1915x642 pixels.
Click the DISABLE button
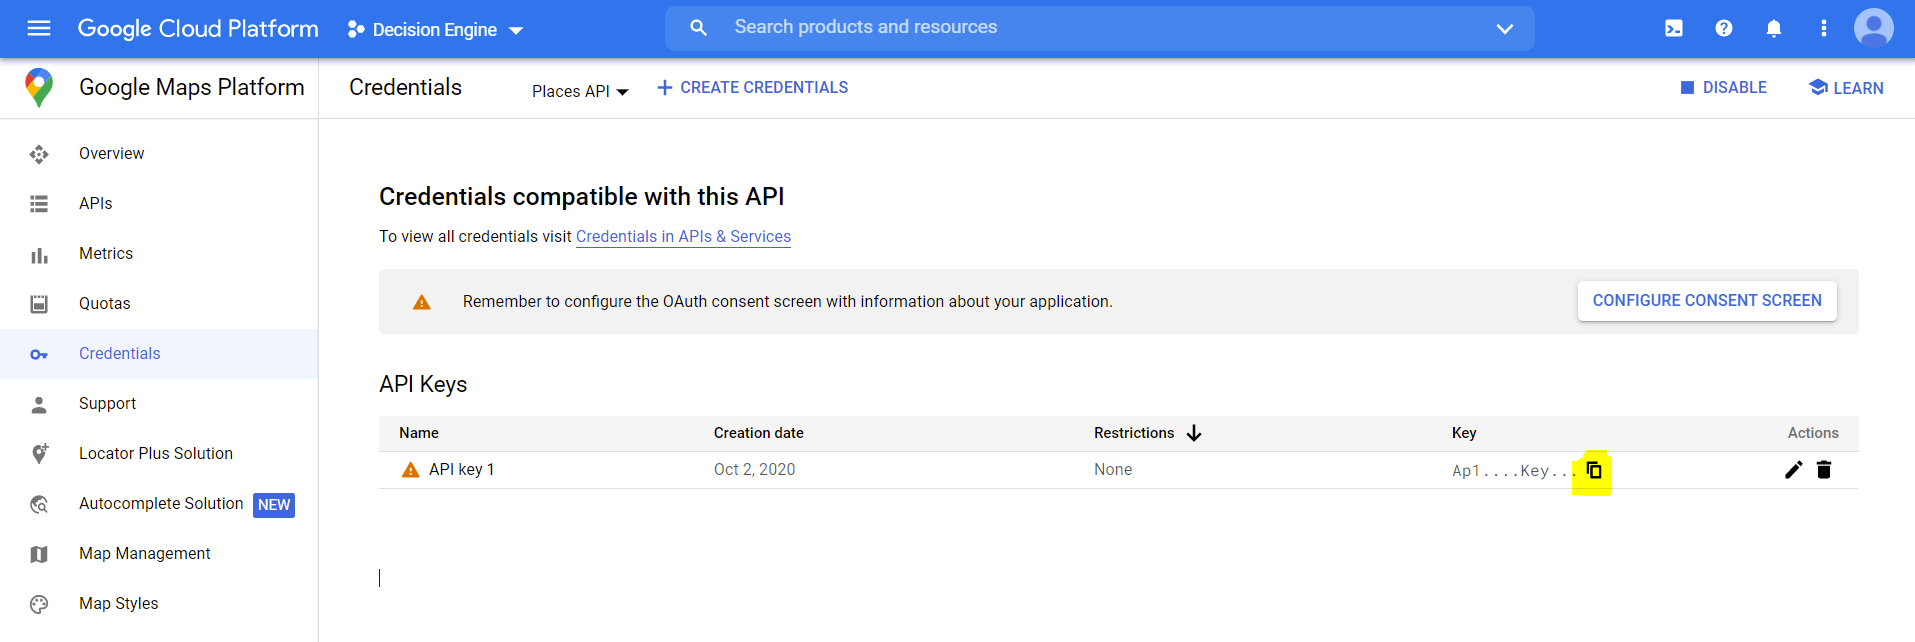(1724, 88)
